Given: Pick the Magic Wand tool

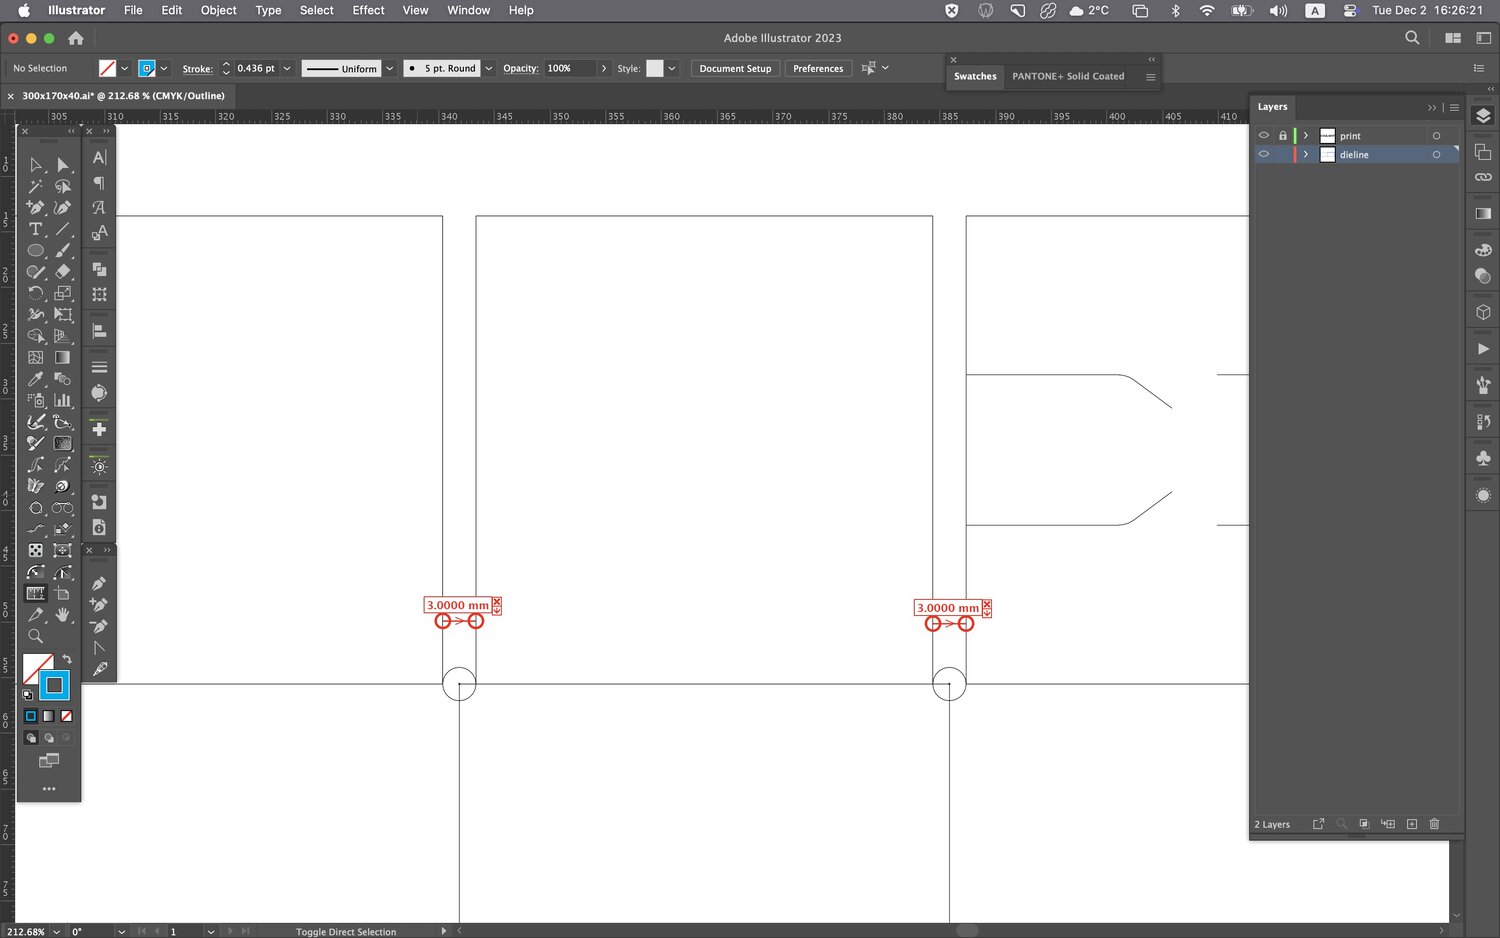Looking at the screenshot, I should 36,186.
